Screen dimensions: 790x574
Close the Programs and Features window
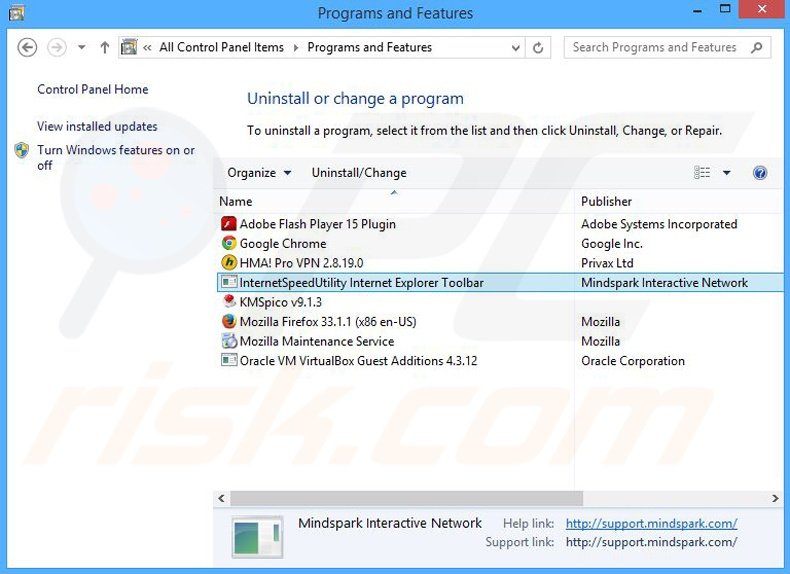tap(762, 10)
